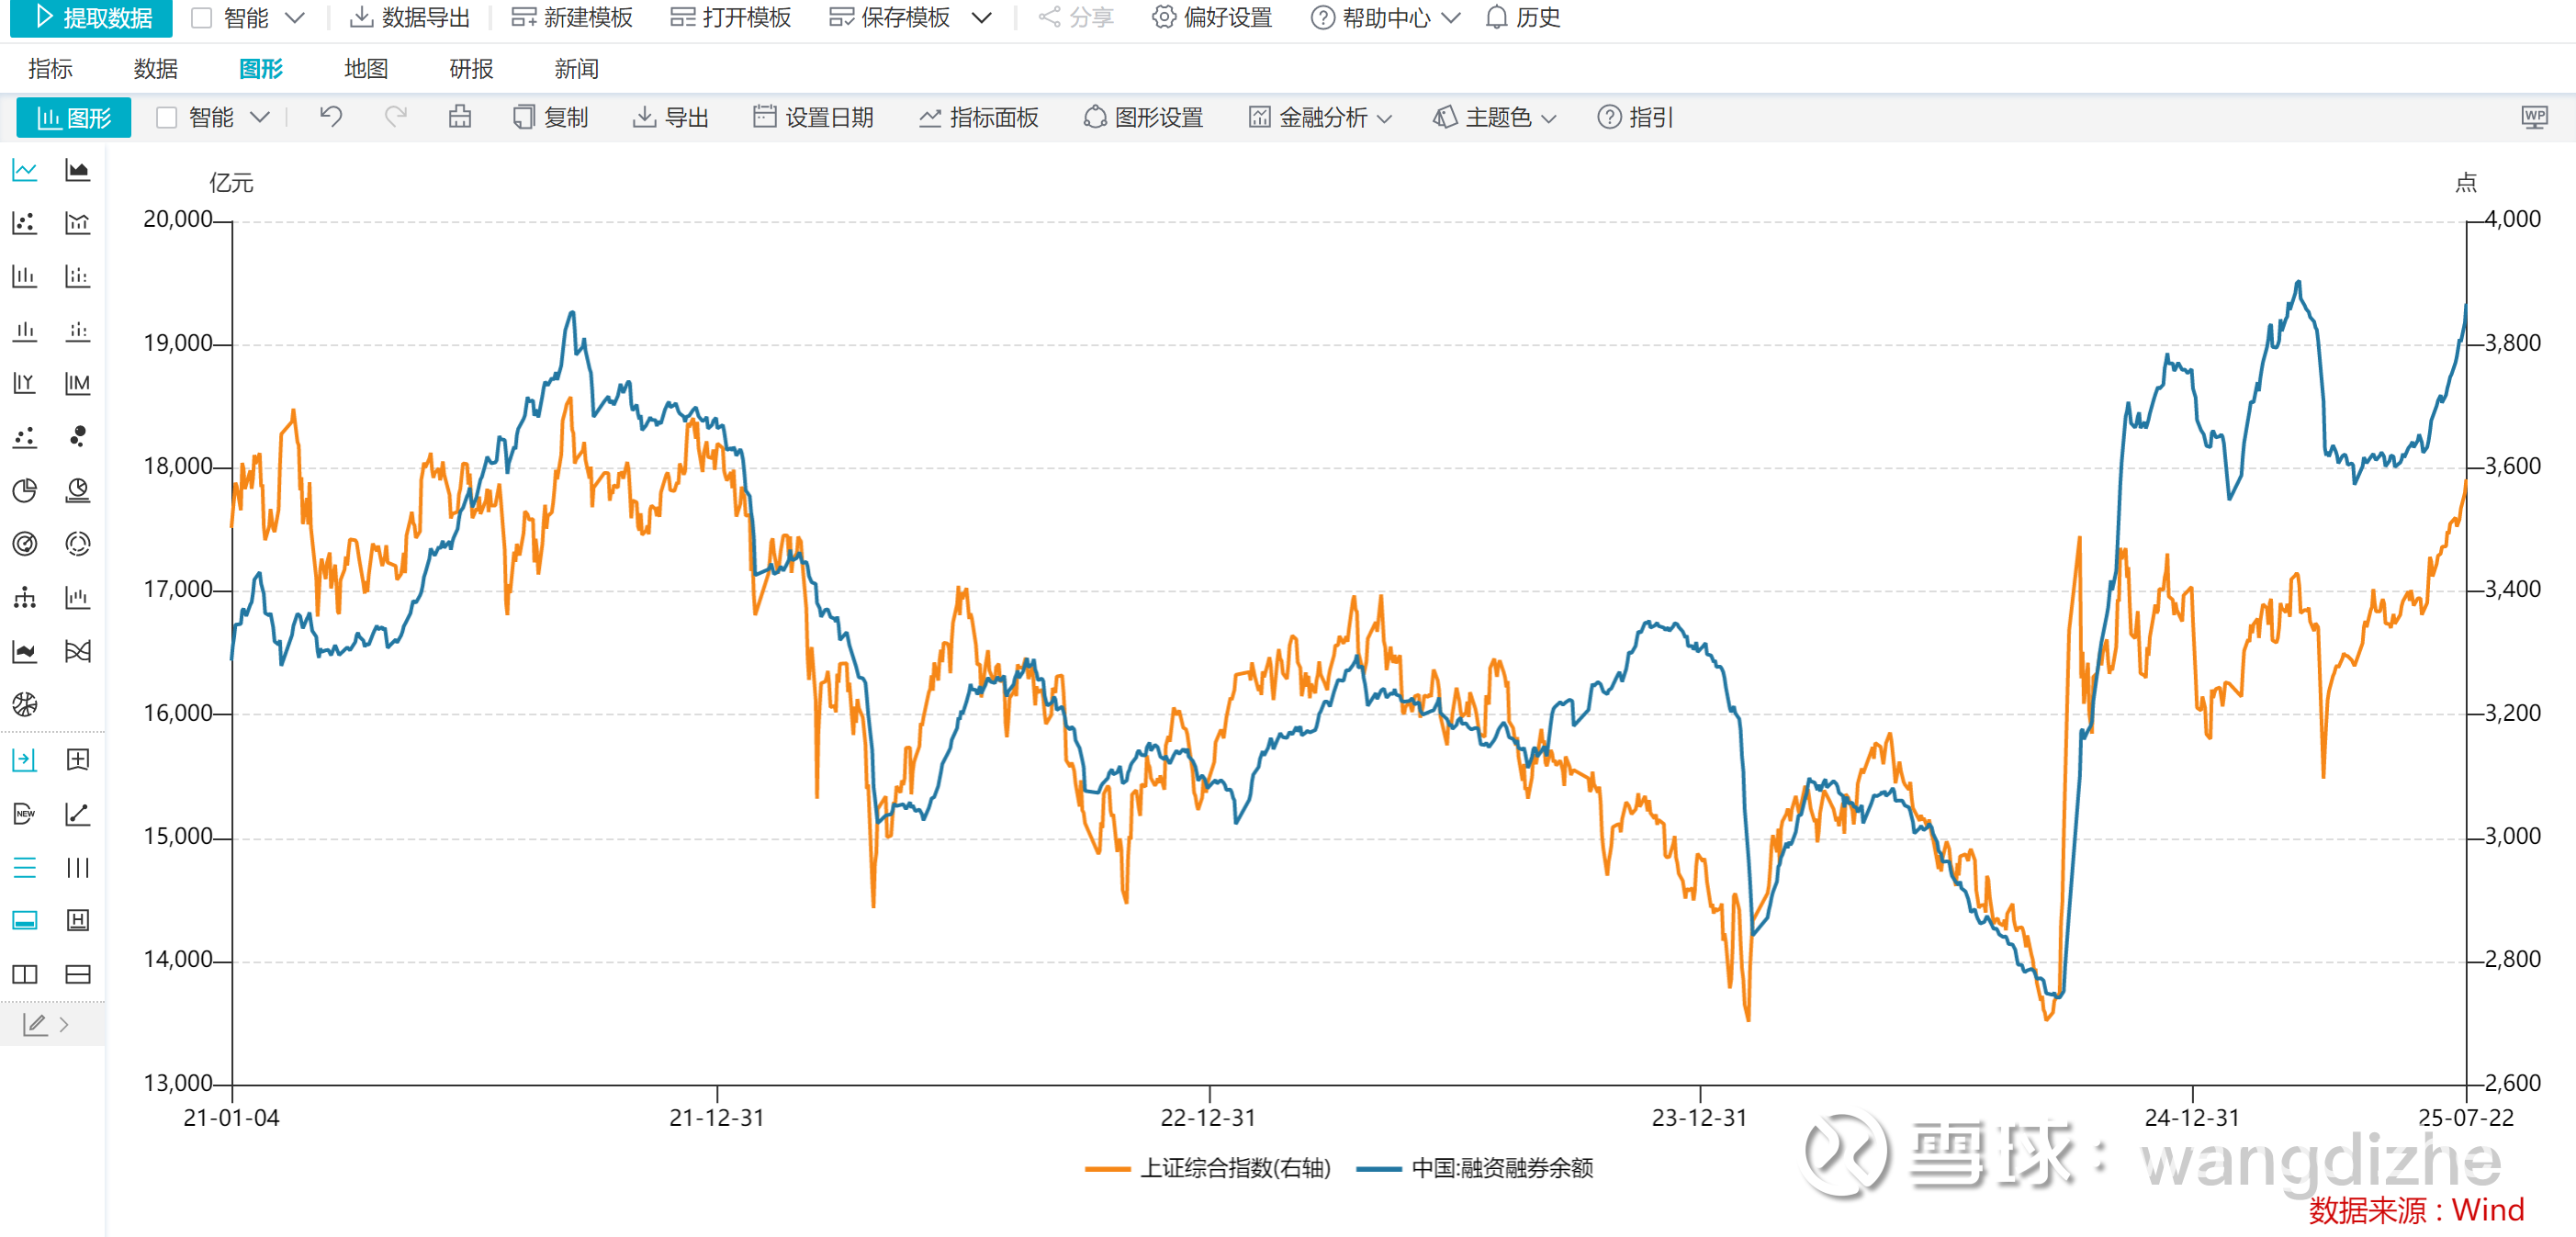Click the 21-12-31 date axis label
The image size is (2576, 1237).
[716, 1118]
